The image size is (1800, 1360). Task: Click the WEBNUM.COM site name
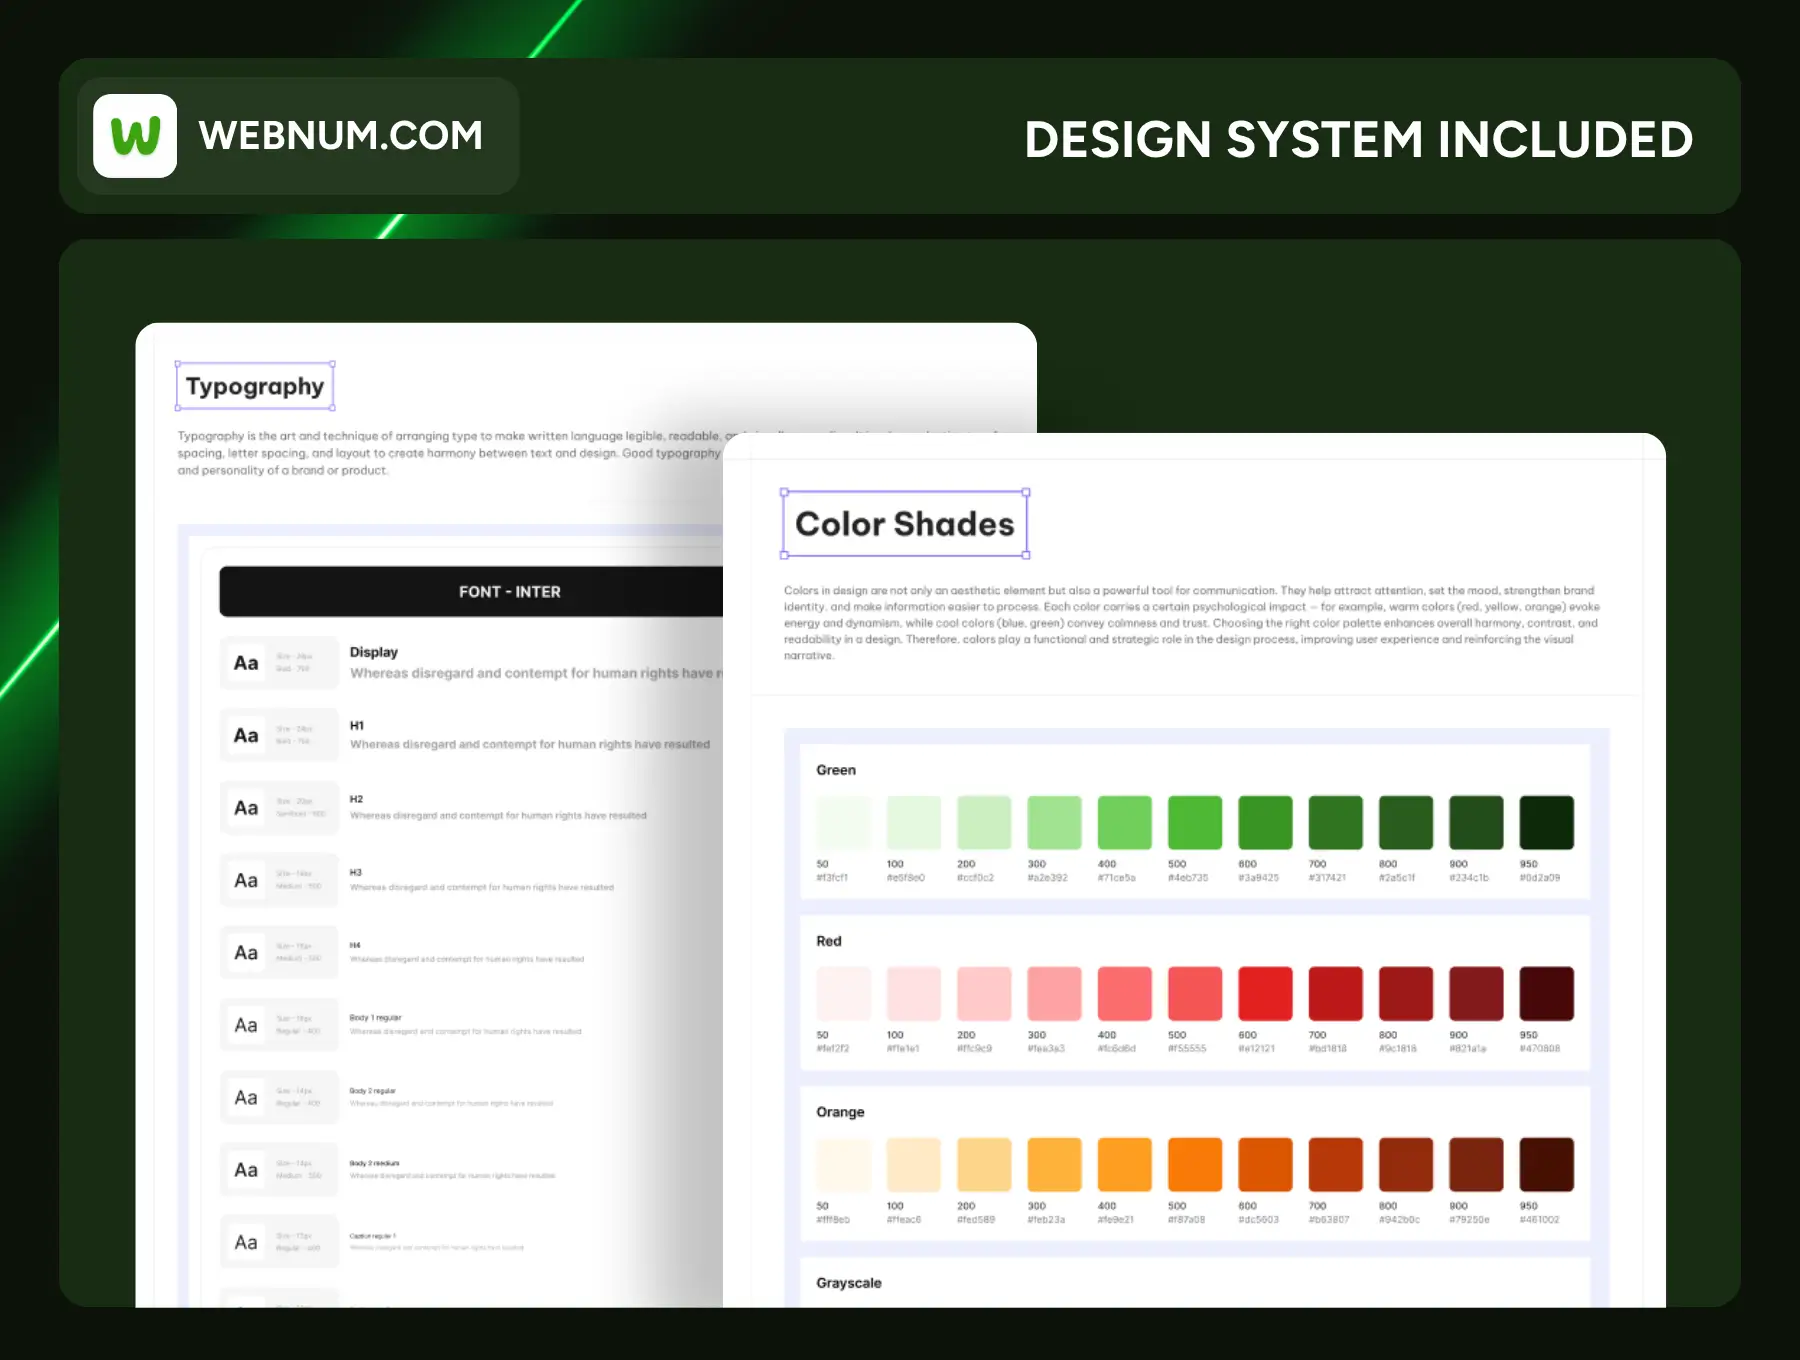[340, 136]
